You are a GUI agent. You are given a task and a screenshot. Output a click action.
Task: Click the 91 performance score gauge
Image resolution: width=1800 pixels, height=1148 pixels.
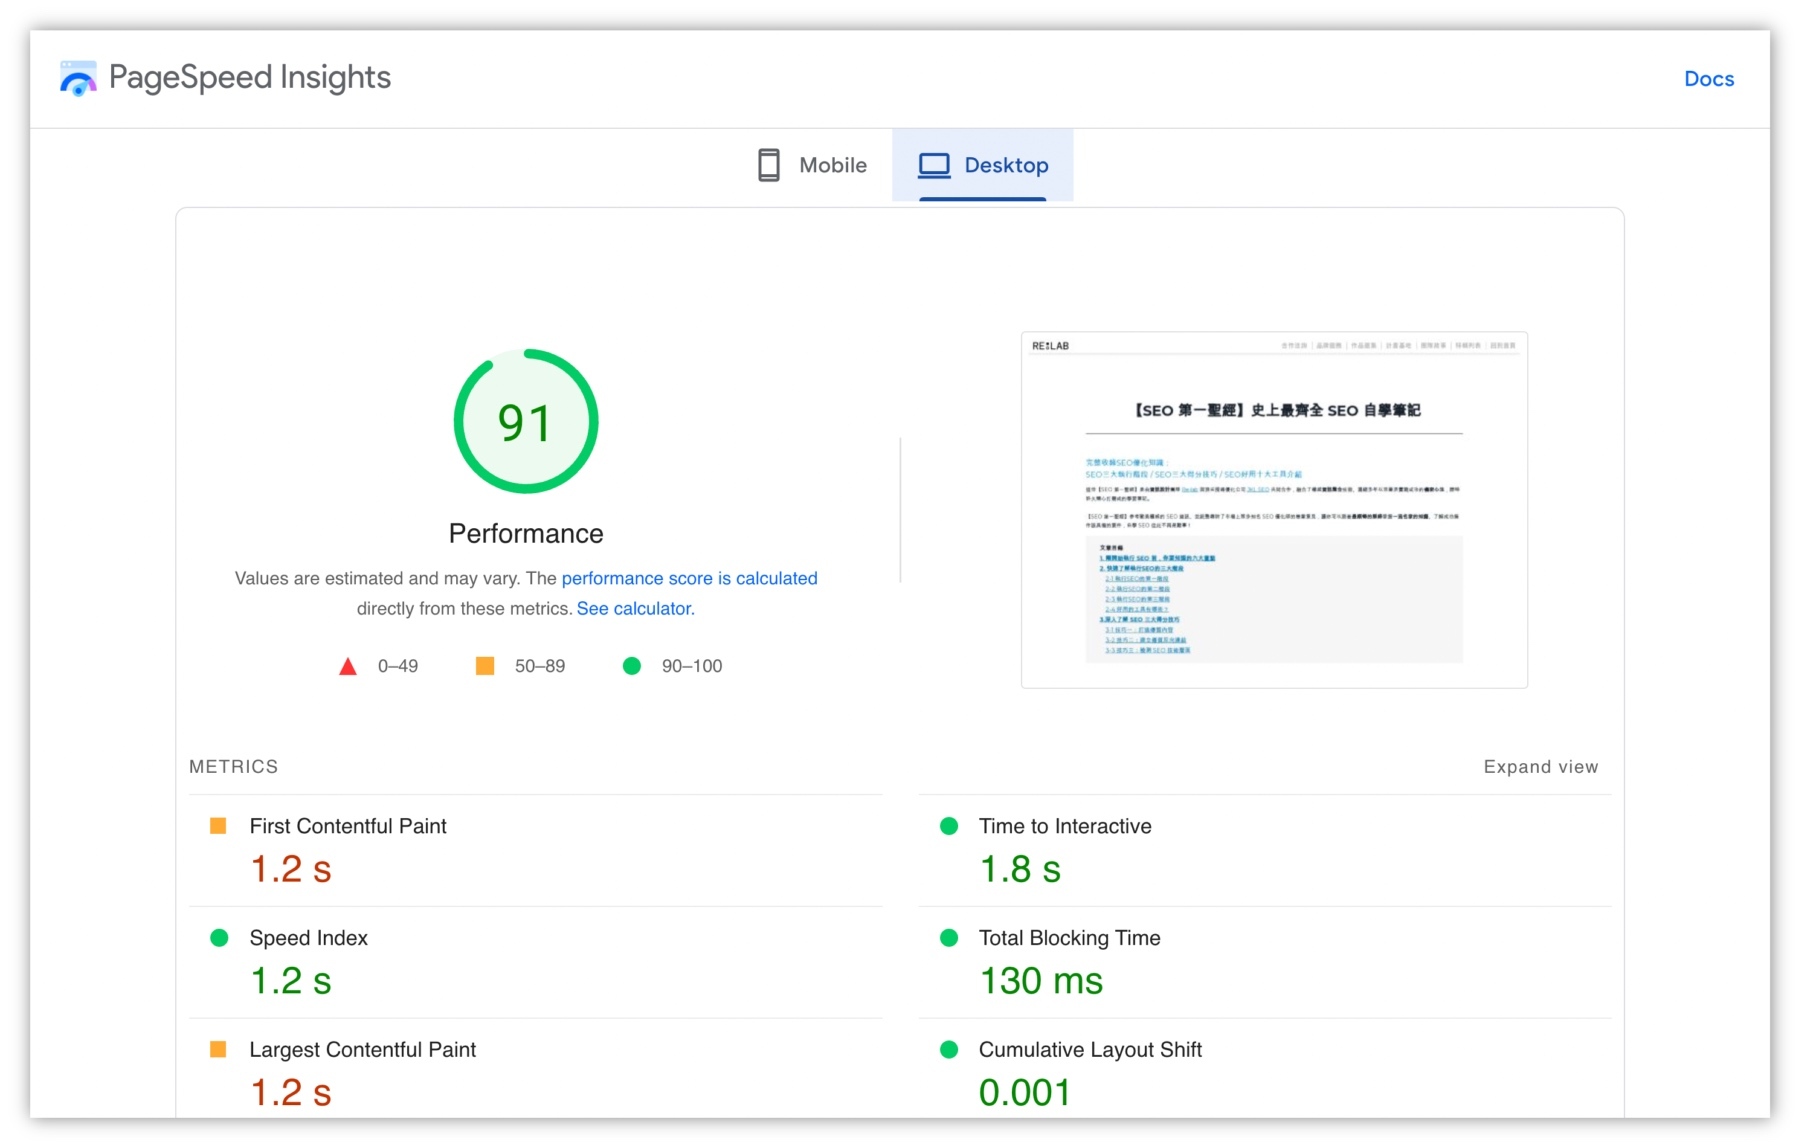coord(525,421)
